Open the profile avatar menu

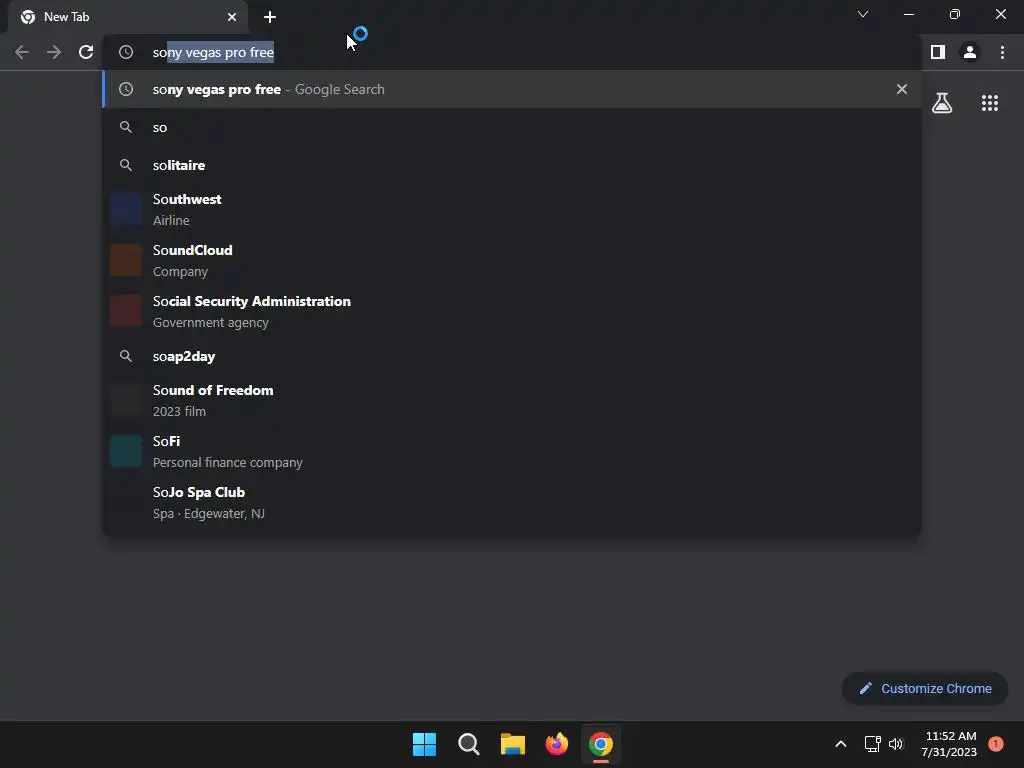[970, 52]
